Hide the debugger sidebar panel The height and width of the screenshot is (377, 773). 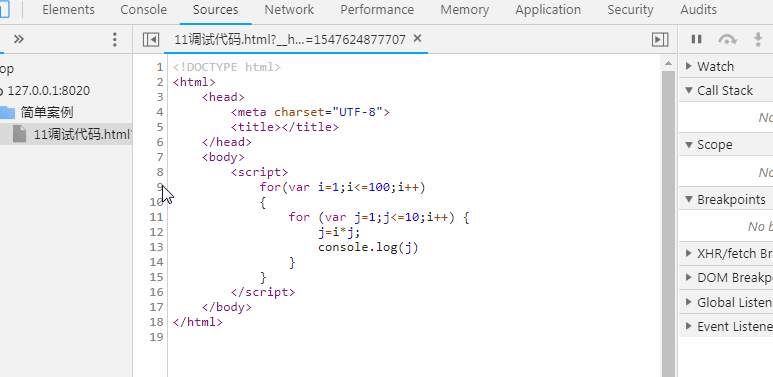(660, 39)
